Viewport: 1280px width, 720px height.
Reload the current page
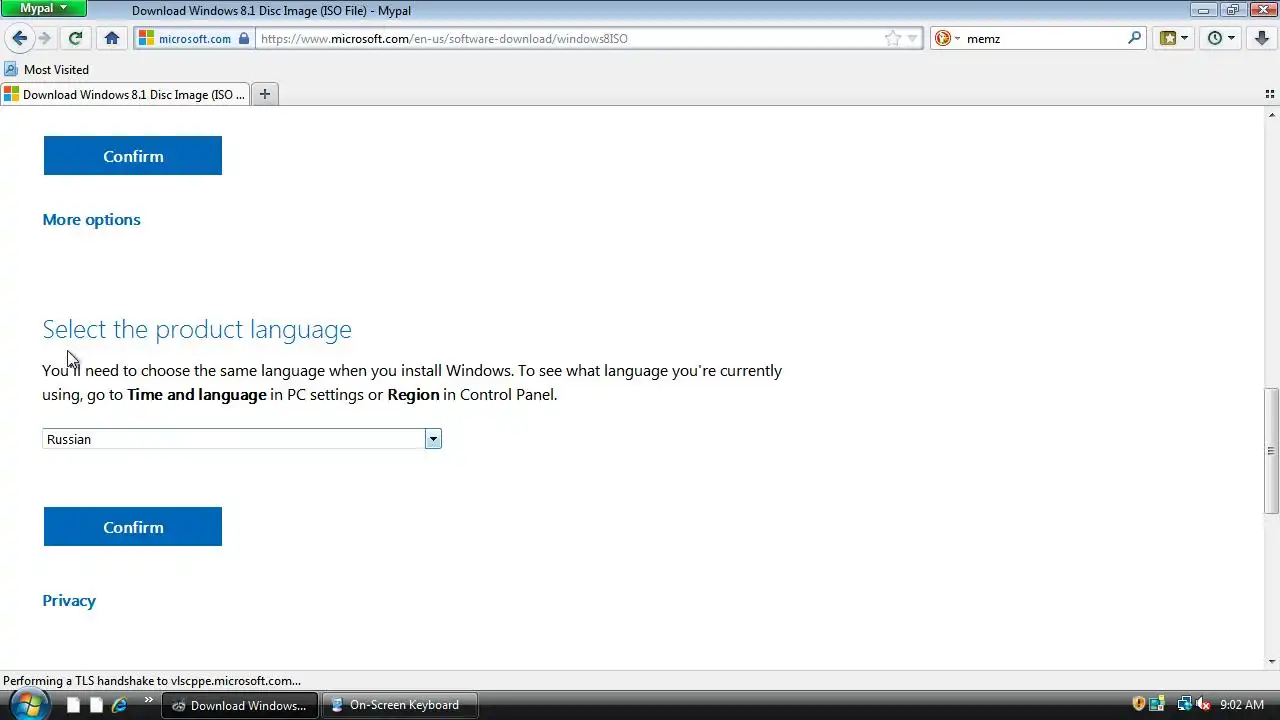(x=75, y=38)
